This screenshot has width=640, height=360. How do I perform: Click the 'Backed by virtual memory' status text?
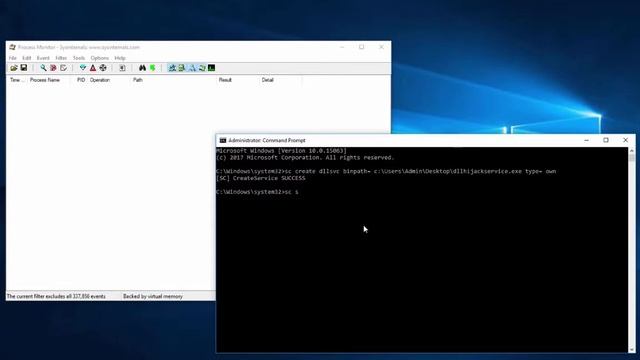153,296
